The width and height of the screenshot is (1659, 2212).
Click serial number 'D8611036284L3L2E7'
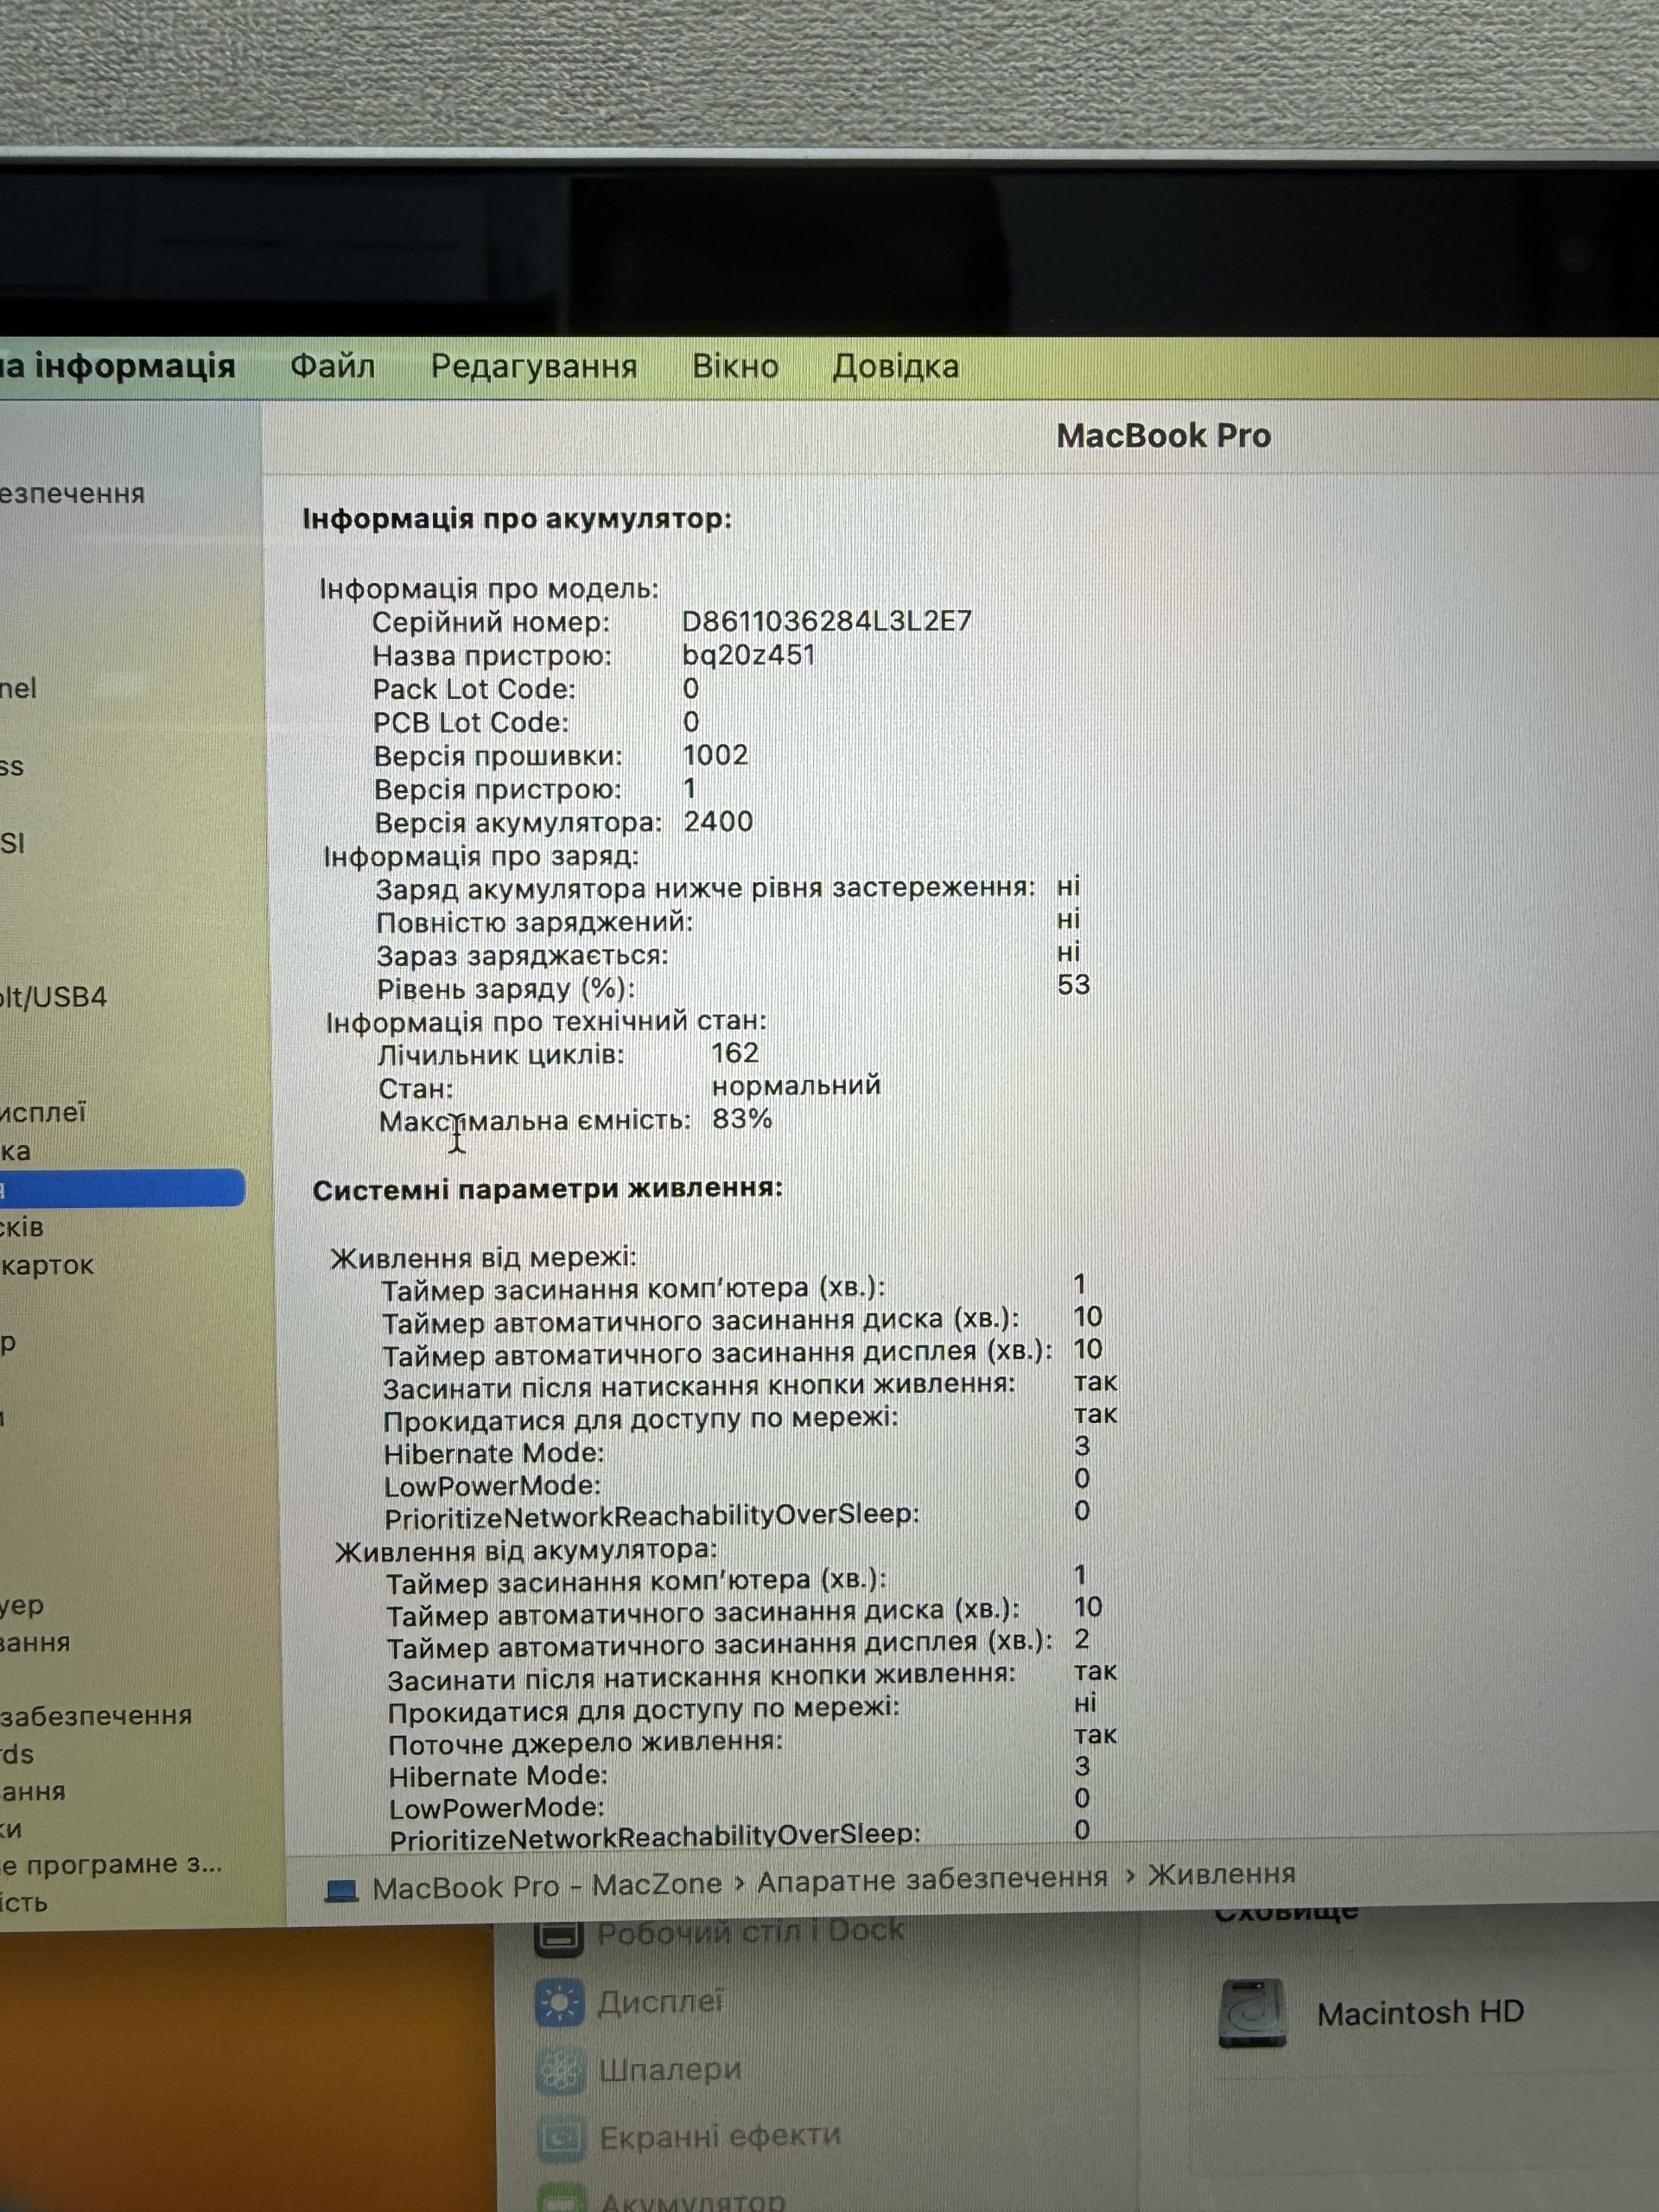[x=827, y=621]
